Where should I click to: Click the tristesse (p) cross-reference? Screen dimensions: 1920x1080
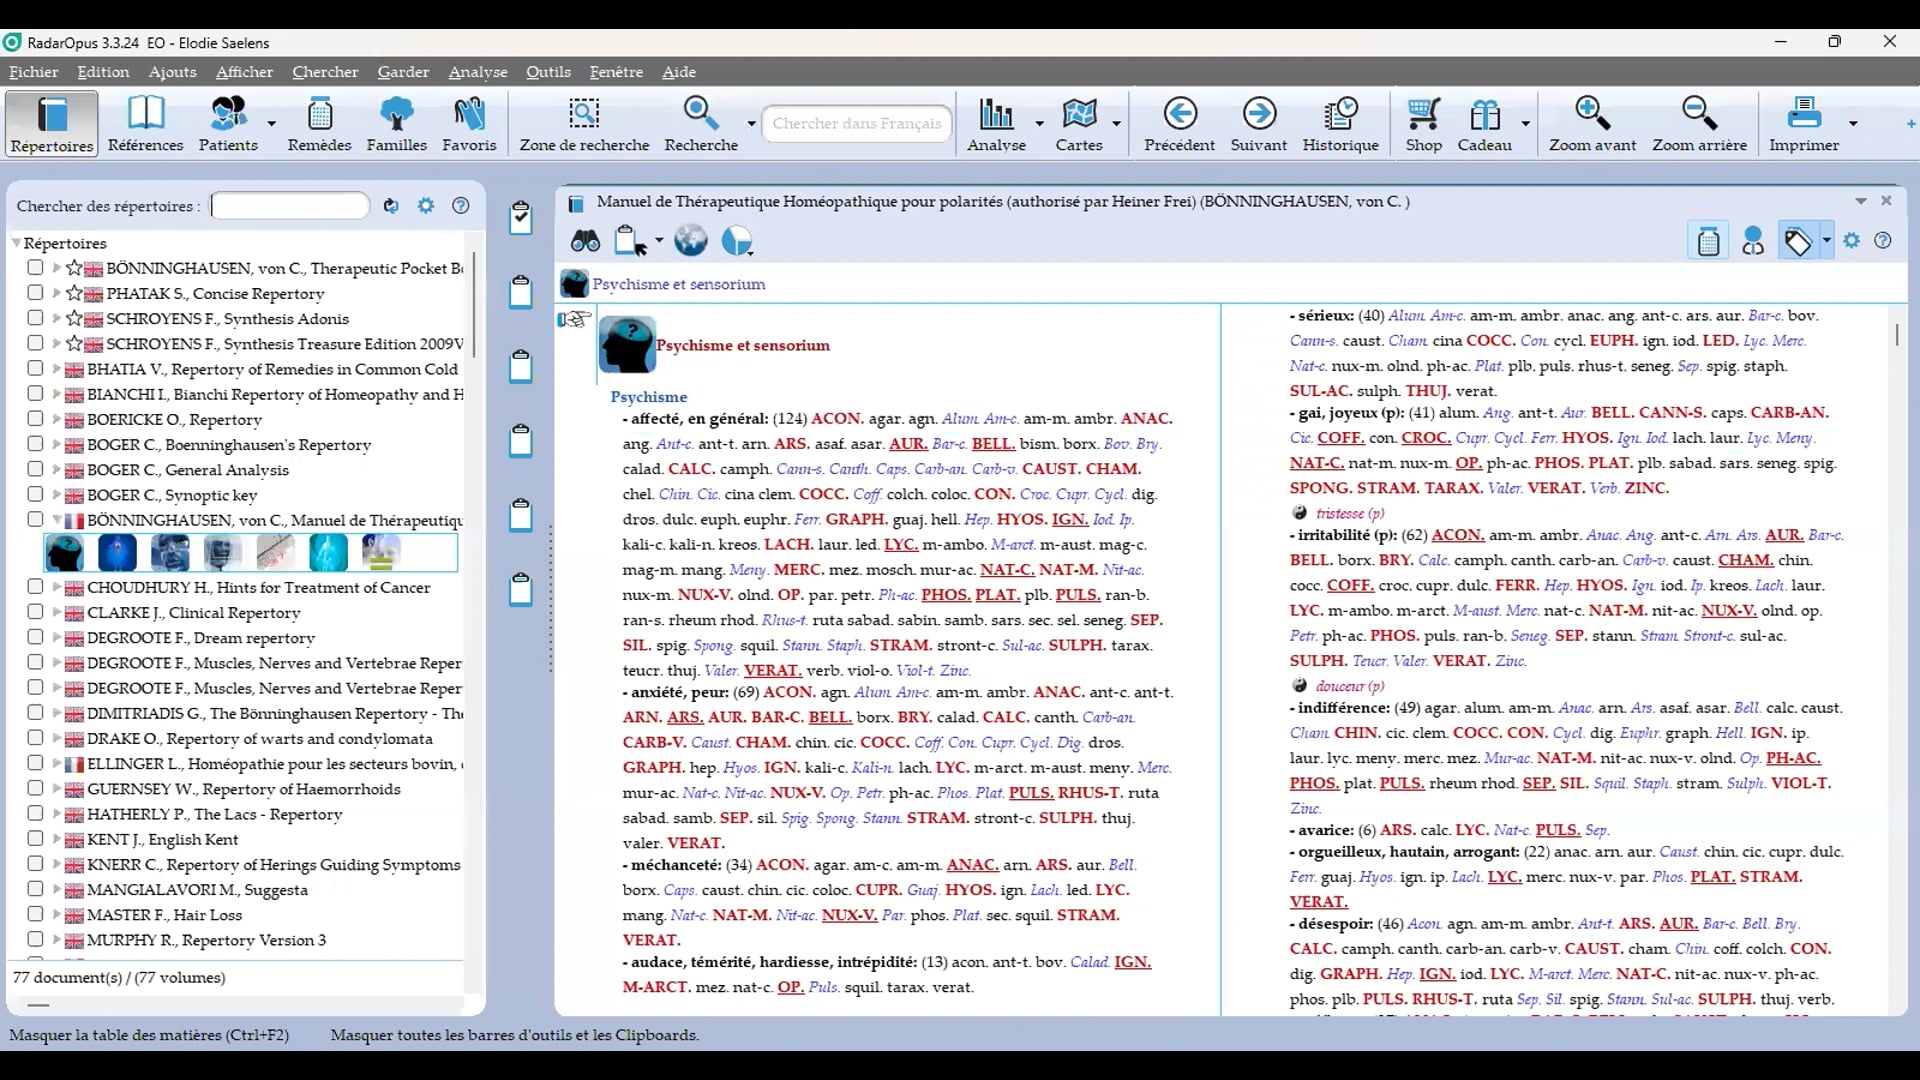pos(1350,513)
